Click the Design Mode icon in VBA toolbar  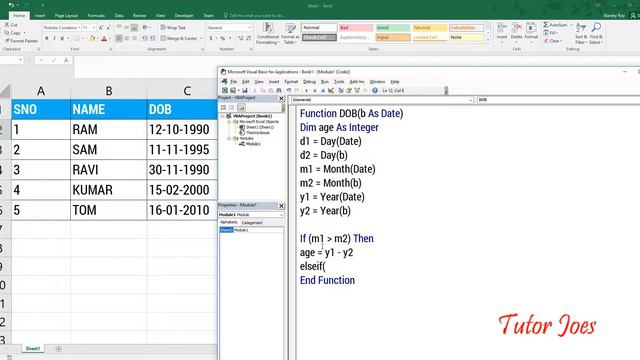pos(331,91)
